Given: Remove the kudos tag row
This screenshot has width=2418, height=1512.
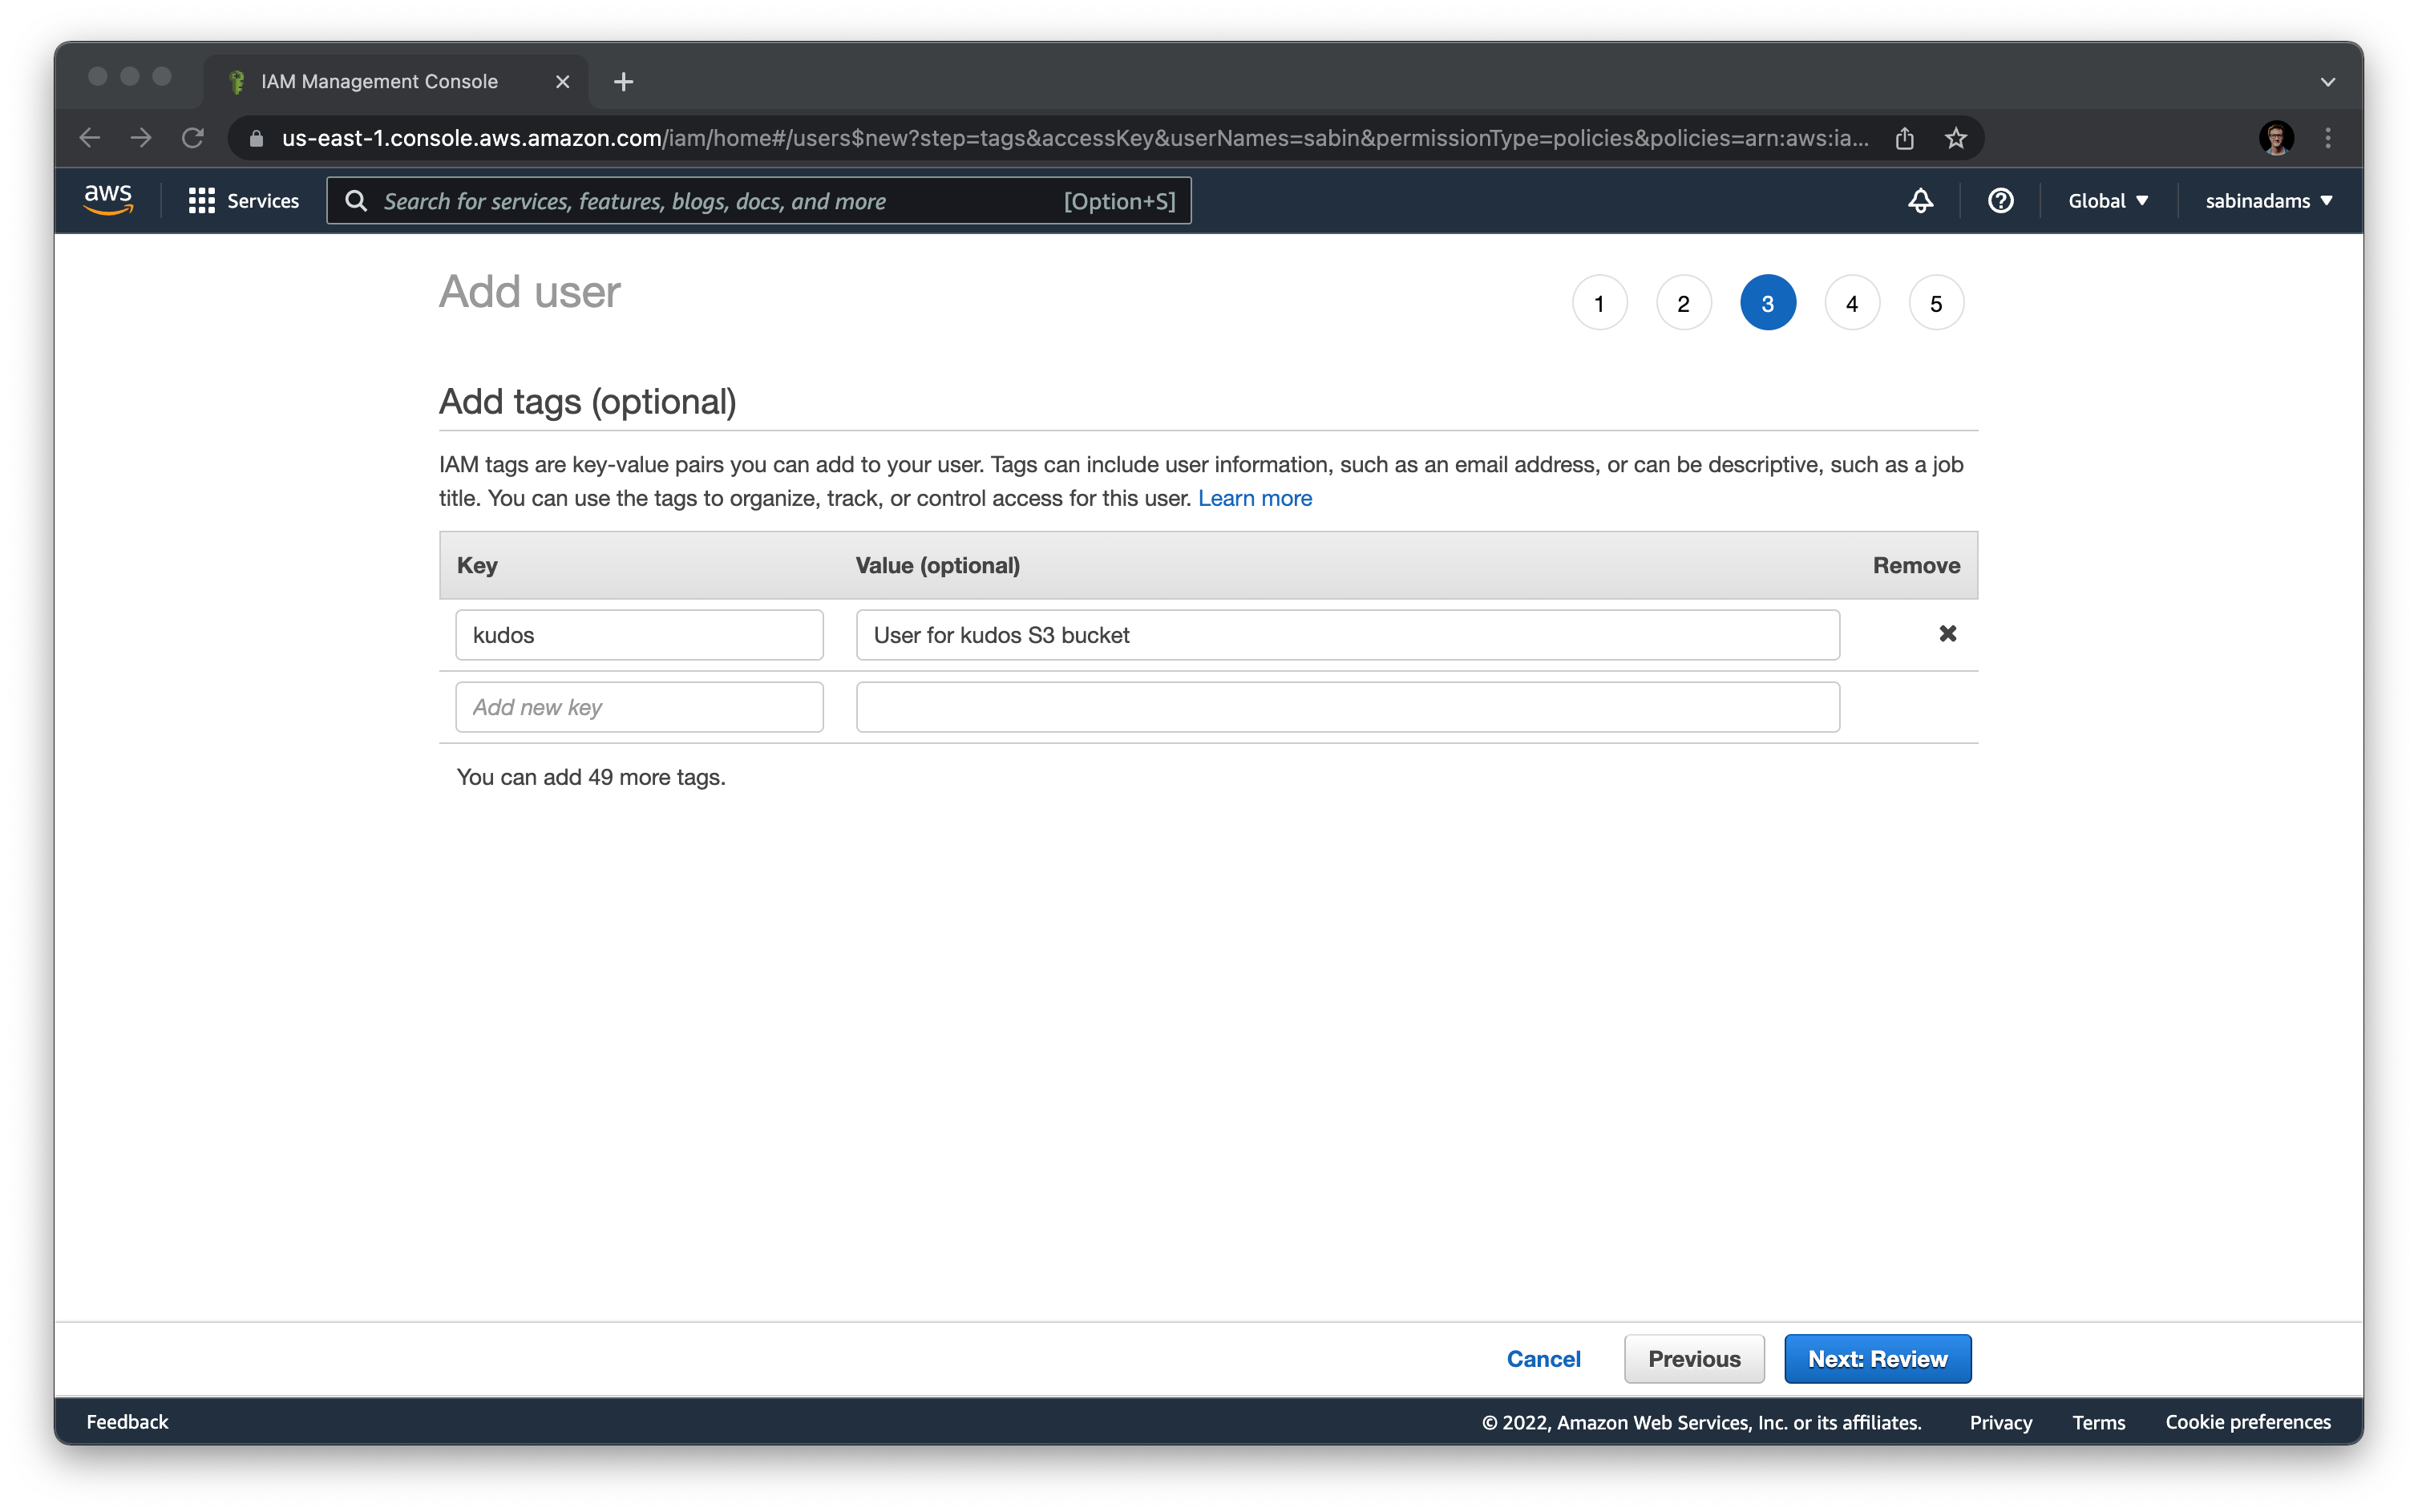Looking at the screenshot, I should point(1947,634).
